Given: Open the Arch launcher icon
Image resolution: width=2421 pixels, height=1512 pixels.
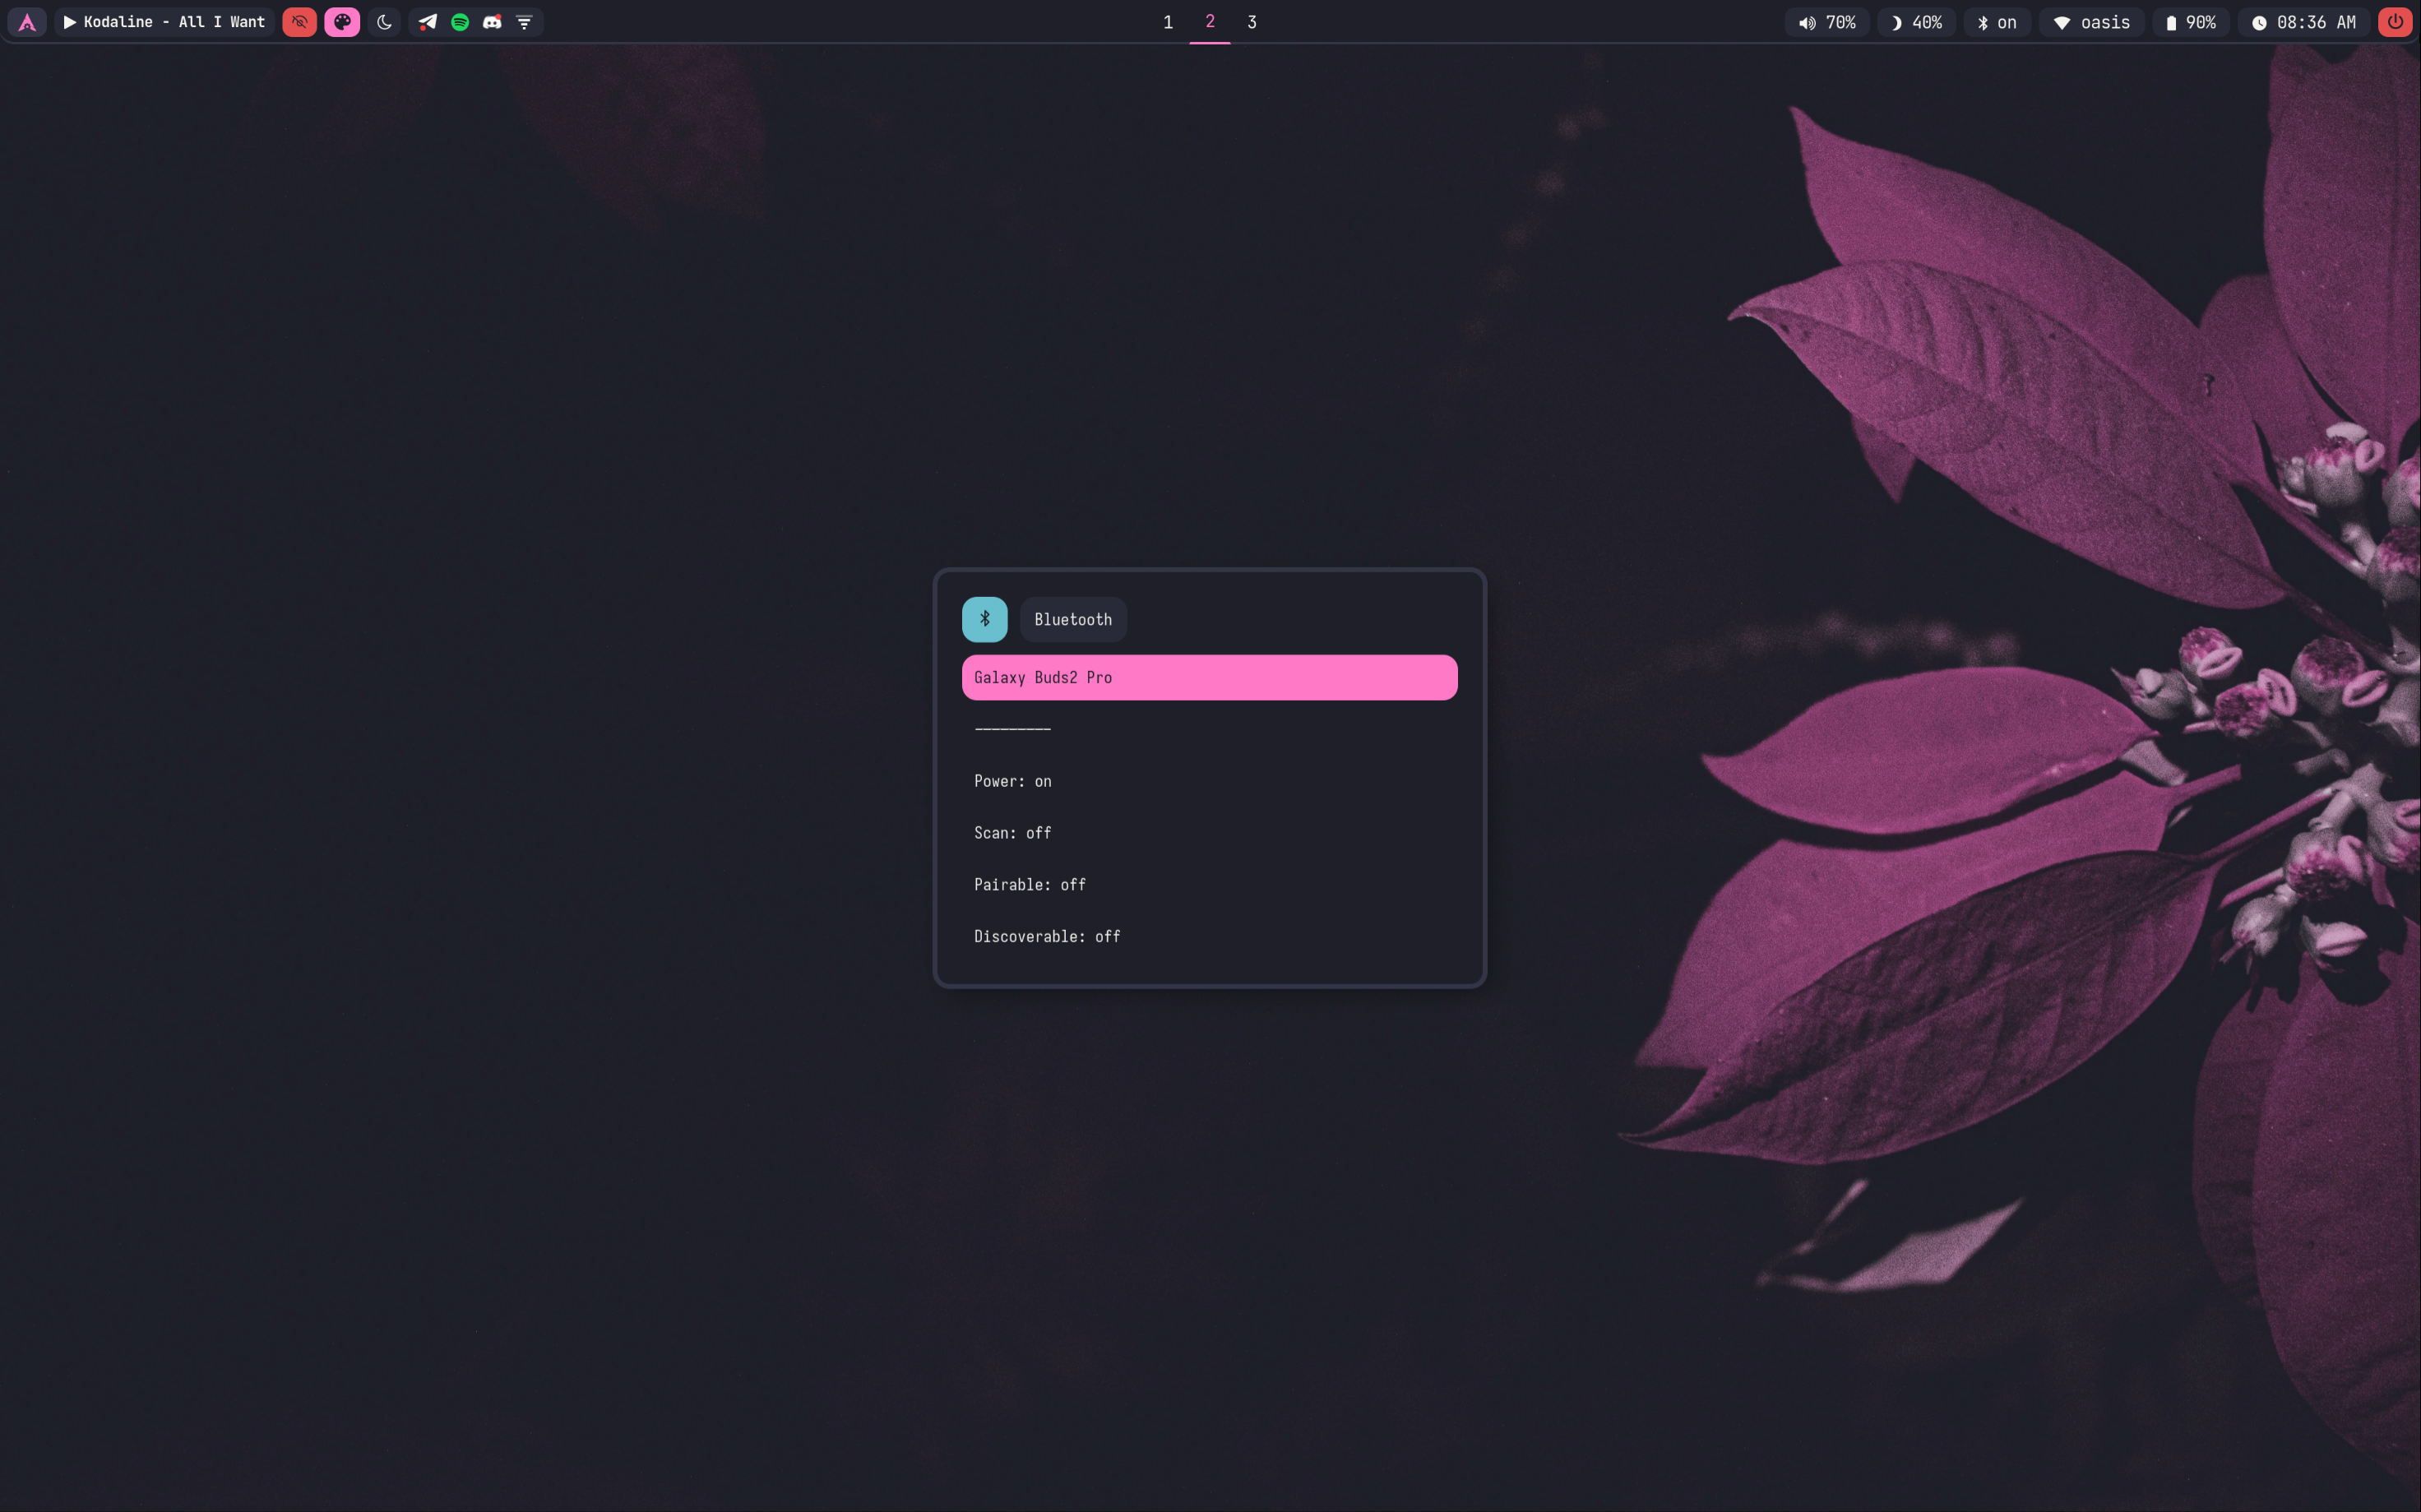Looking at the screenshot, I should (27, 22).
